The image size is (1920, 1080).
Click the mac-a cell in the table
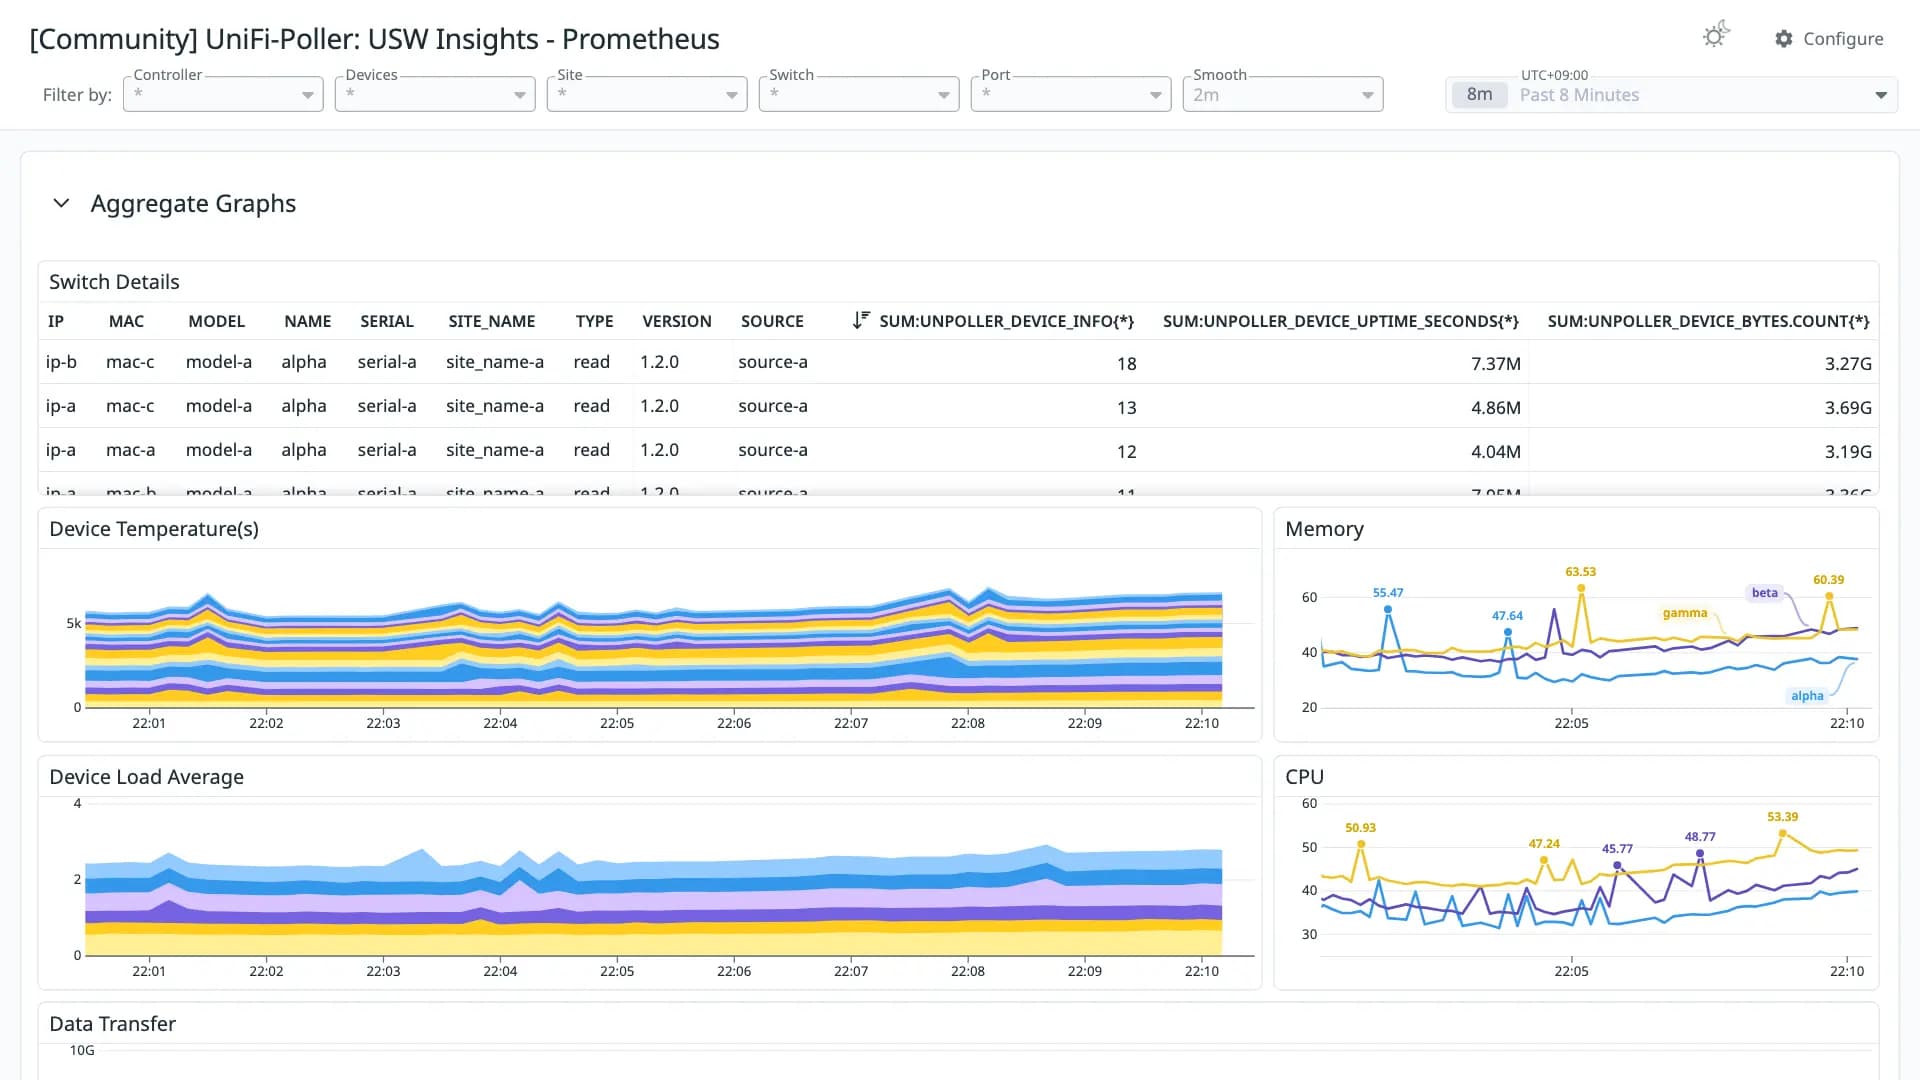[x=130, y=450]
